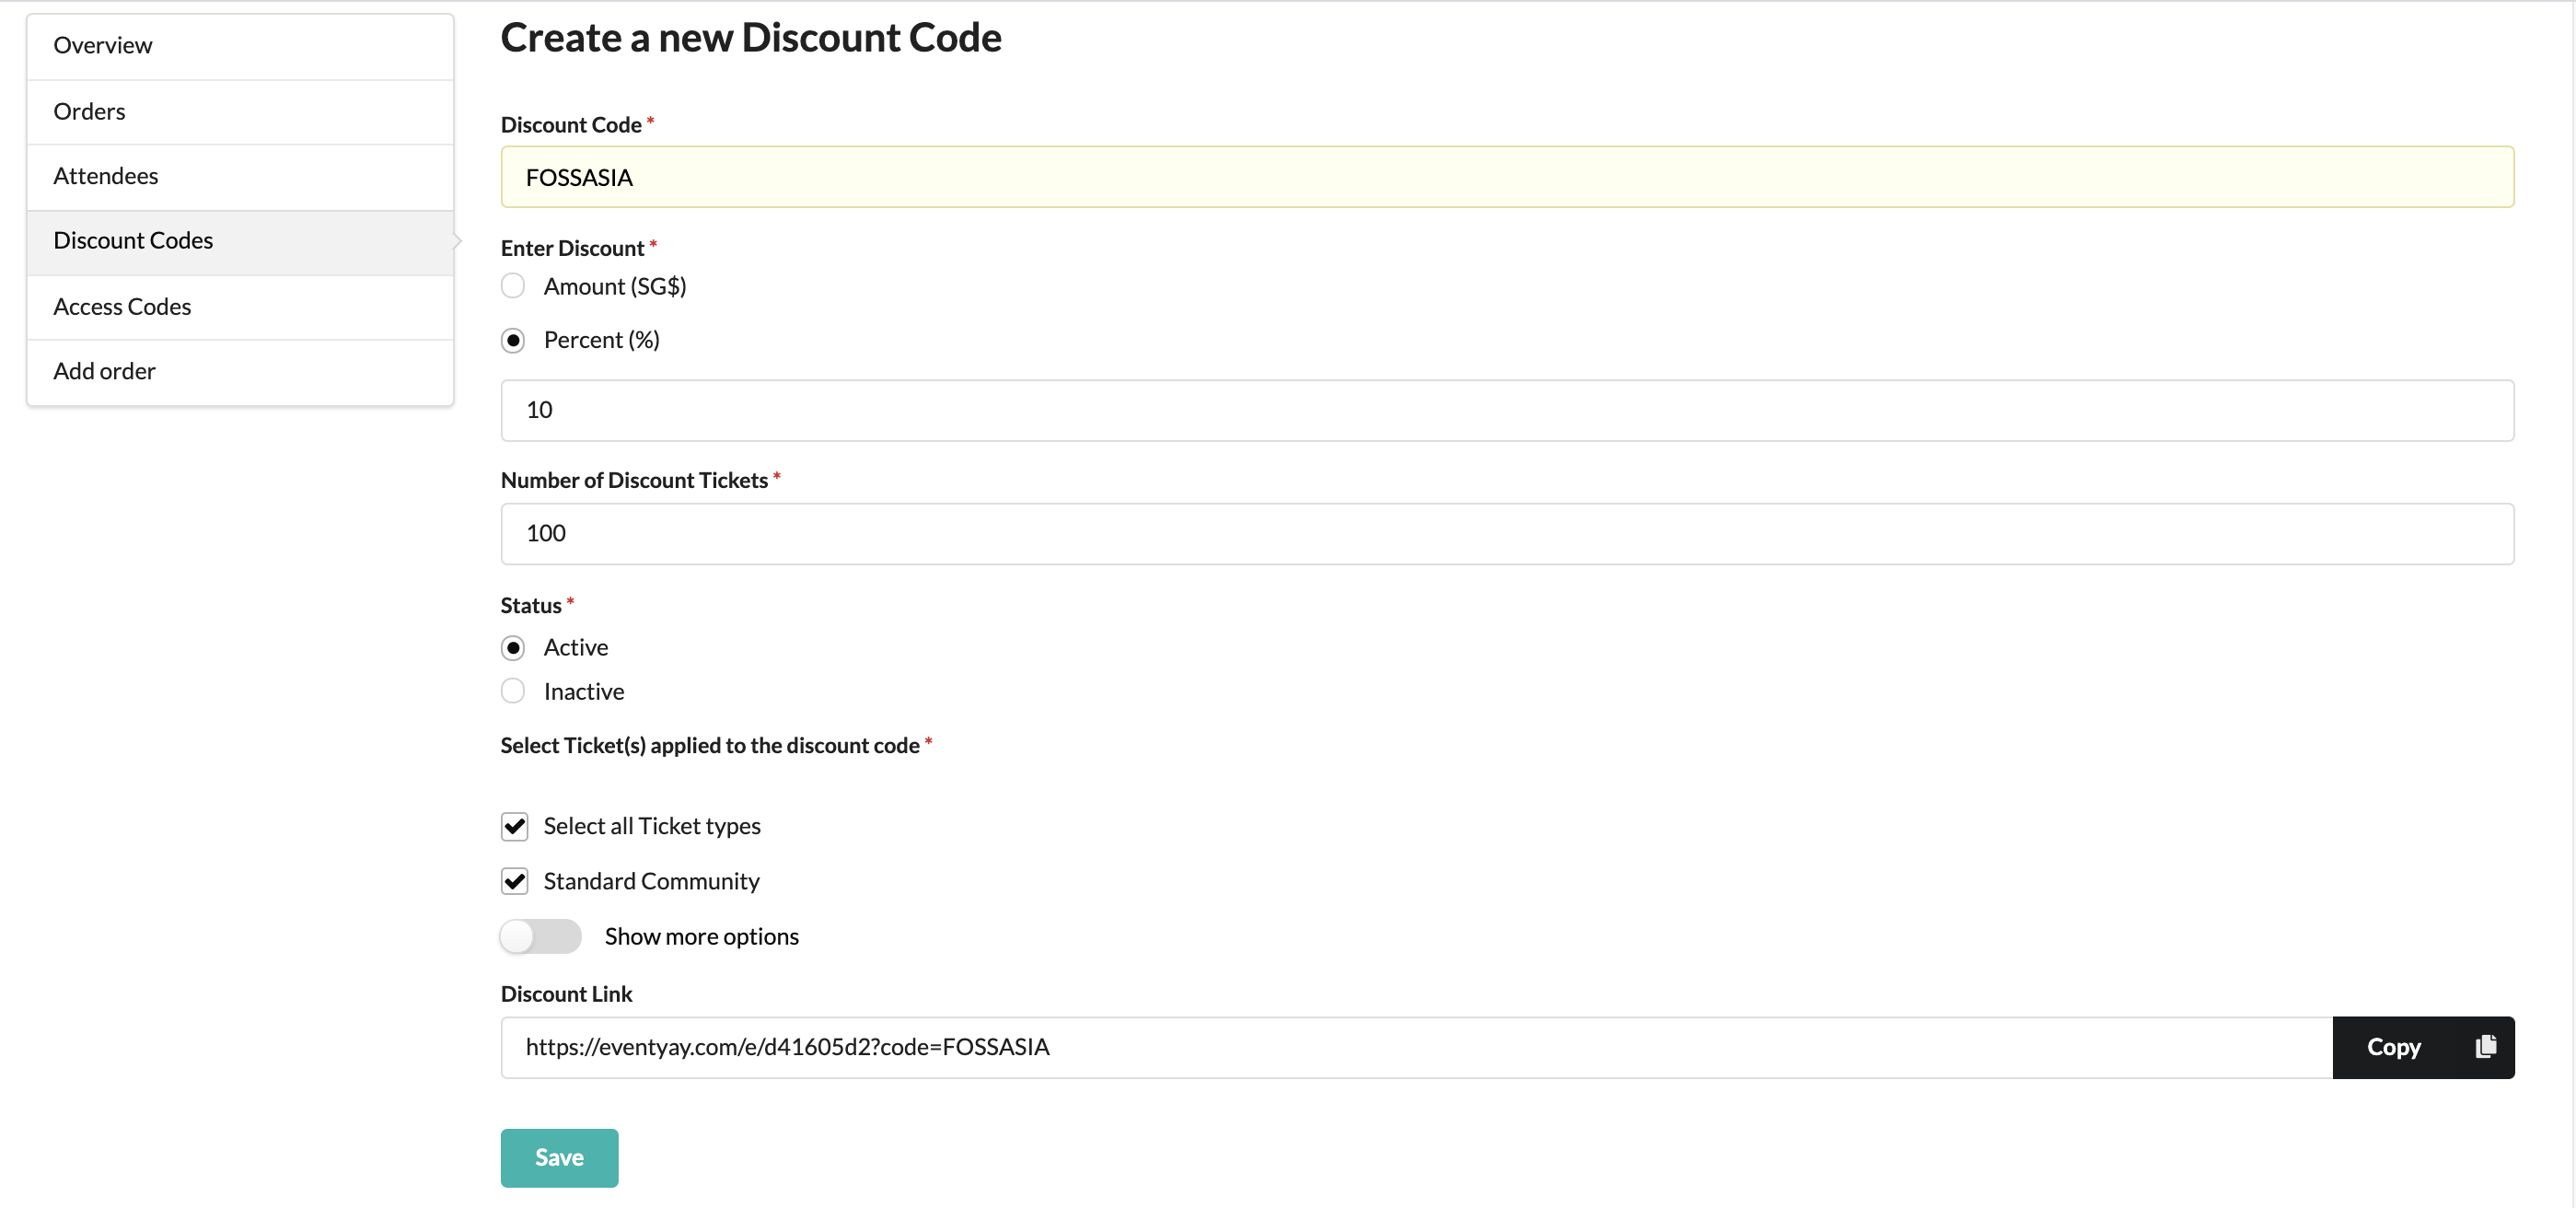Edit Number of Discount Tickets field
This screenshot has width=2576, height=1208.
(1507, 534)
